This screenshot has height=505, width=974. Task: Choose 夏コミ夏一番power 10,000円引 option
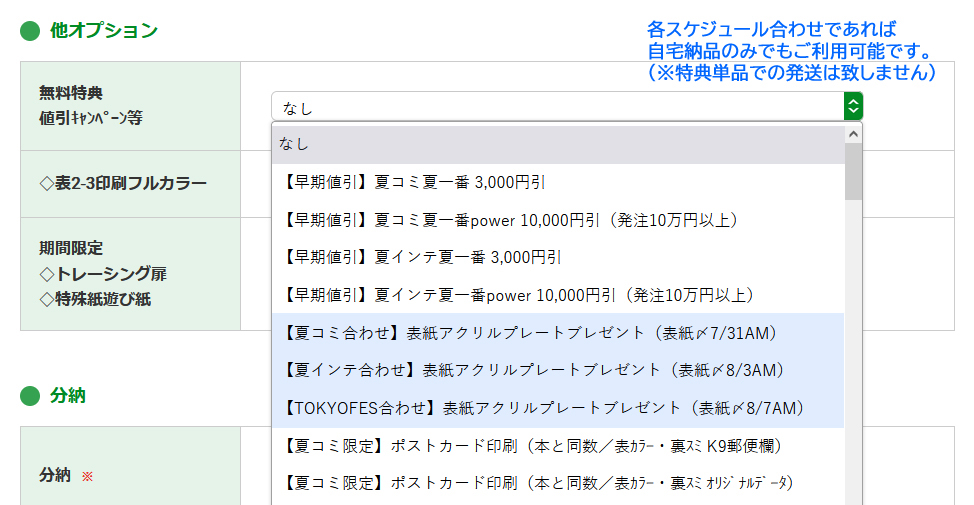tap(558, 220)
